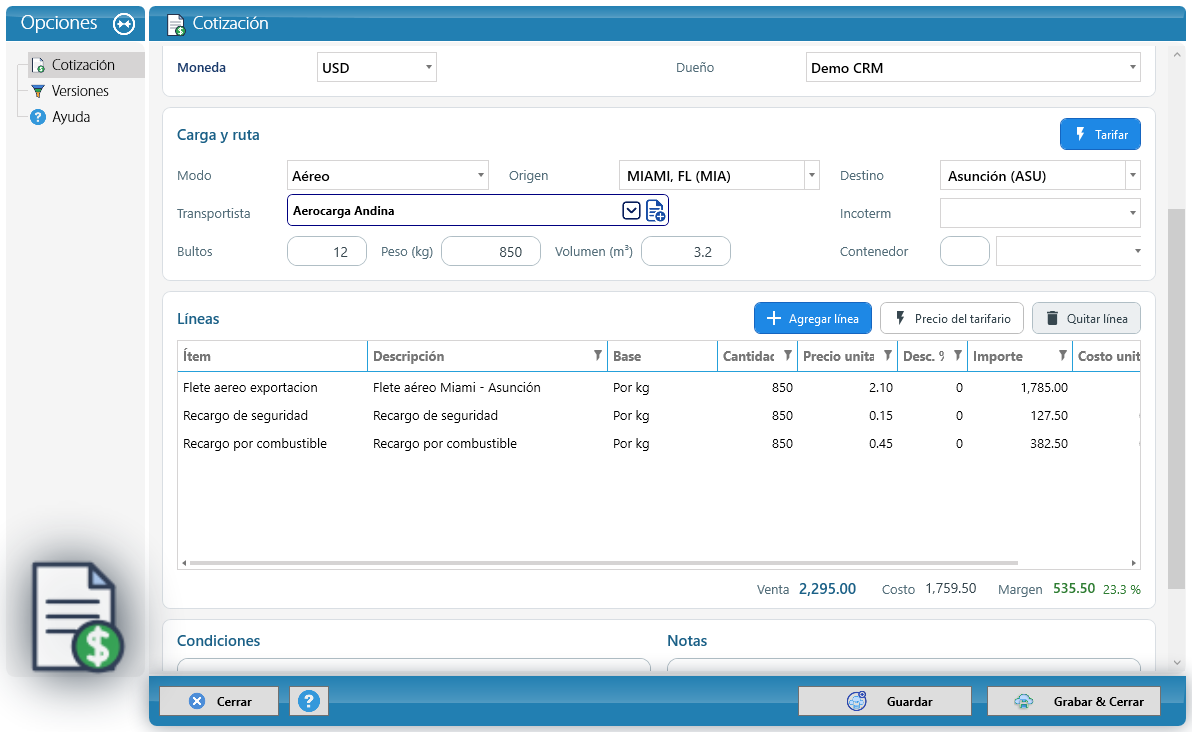This screenshot has width=1192, height=732.
Task: Open Versiones in the options tree
Action: [x=80, y=91]
